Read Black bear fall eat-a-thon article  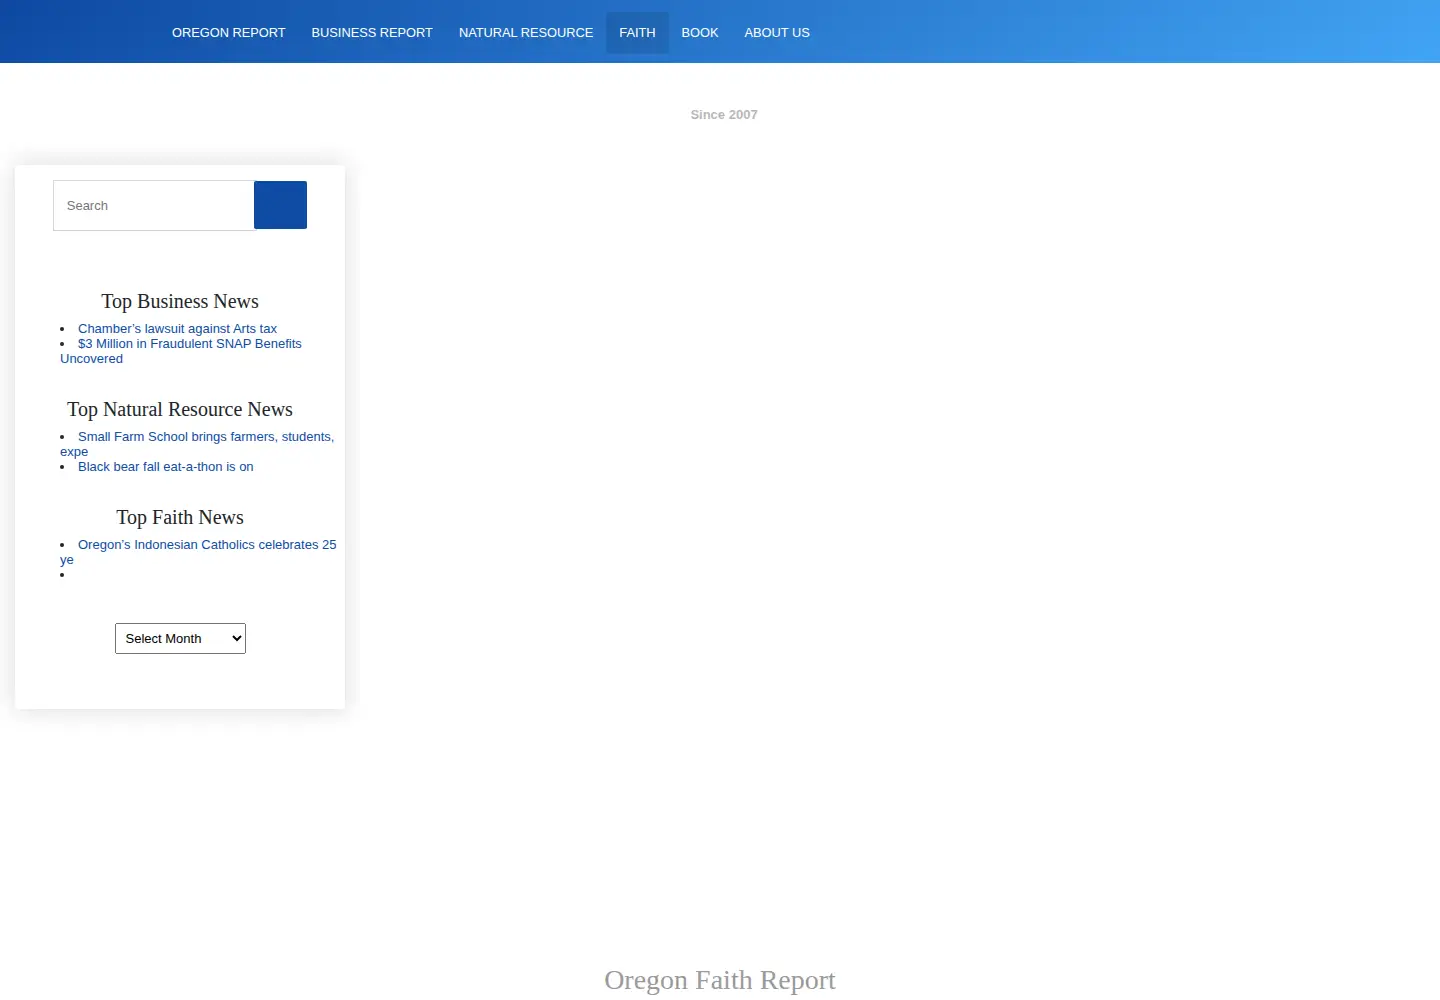tap(166, 467)
